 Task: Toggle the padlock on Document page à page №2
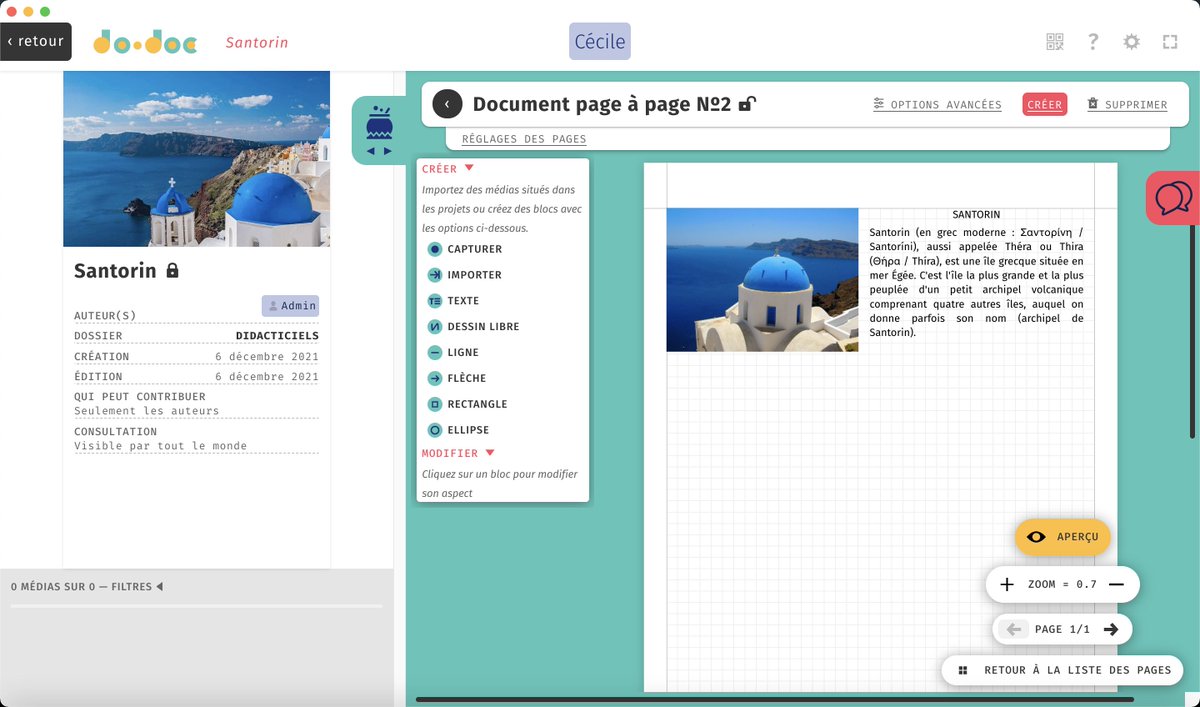click(x=750, y=103)
